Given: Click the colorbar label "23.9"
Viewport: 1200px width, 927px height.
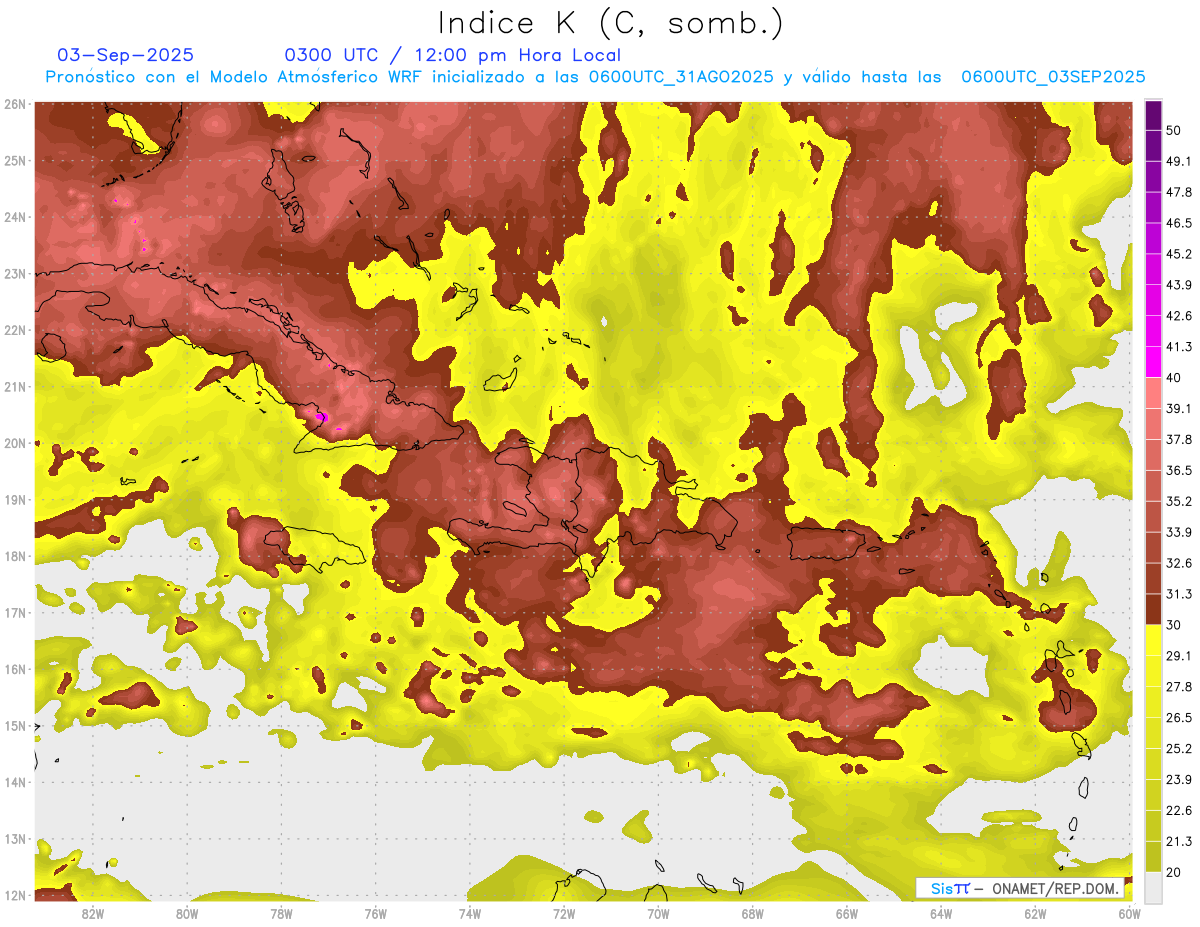Looking at the screenshot, I should click(1179, 779).
